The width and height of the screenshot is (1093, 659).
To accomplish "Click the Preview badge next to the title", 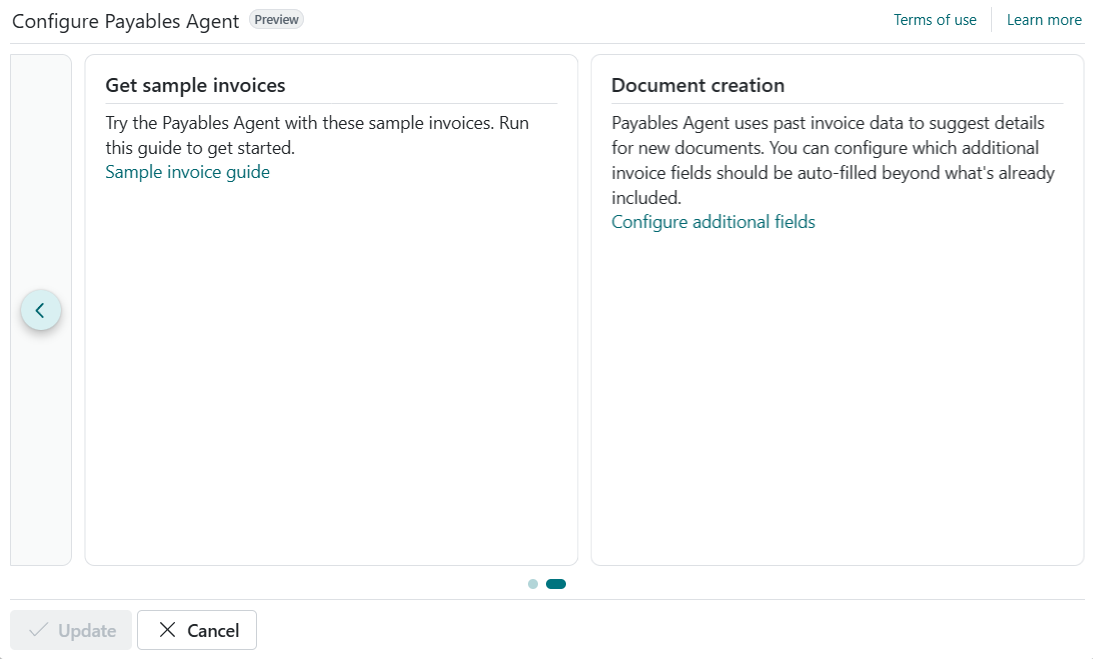I will [x=276, y=19].
